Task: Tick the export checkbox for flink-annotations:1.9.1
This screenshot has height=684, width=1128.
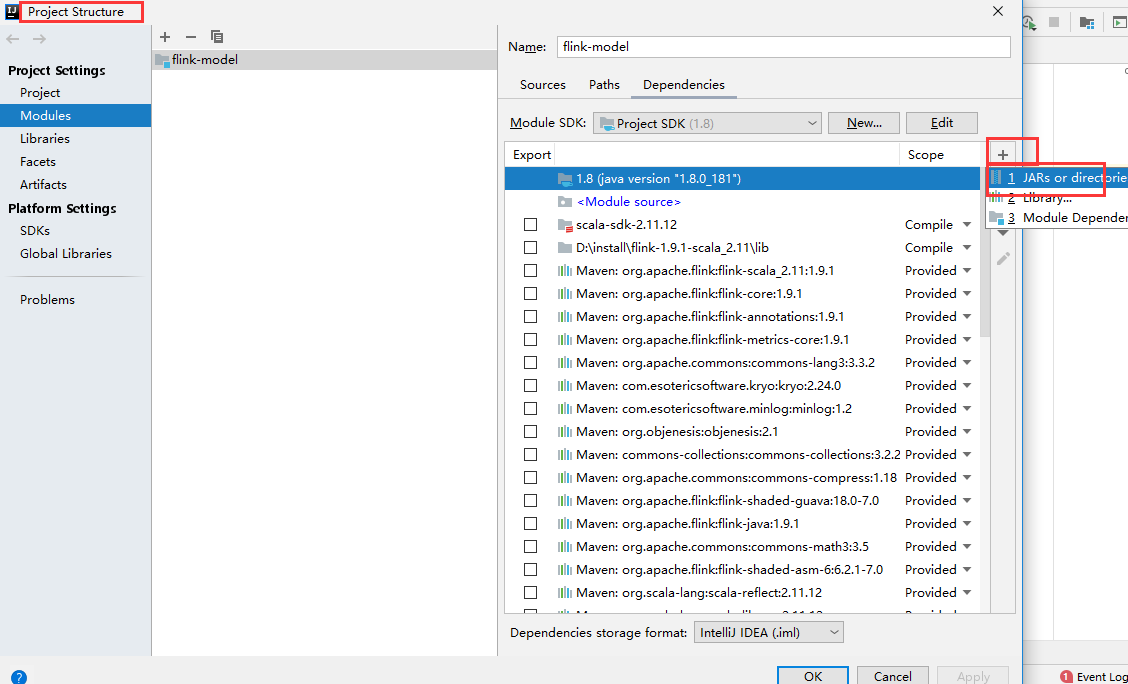Action: [531, 316]
